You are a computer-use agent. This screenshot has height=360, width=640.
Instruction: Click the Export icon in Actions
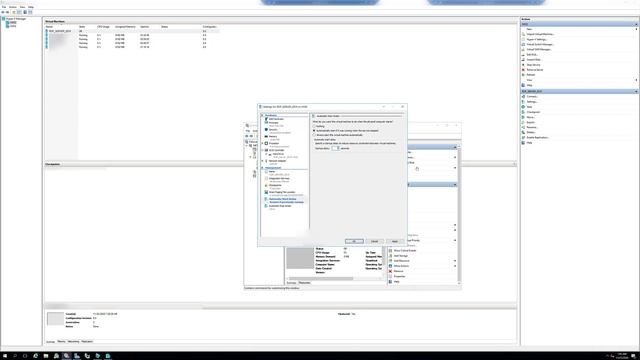pyautogui.click(x=523, y=122)
